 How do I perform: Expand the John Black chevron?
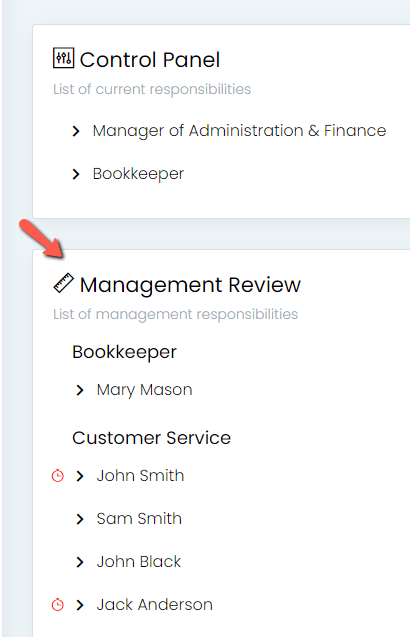click(80, 562)
